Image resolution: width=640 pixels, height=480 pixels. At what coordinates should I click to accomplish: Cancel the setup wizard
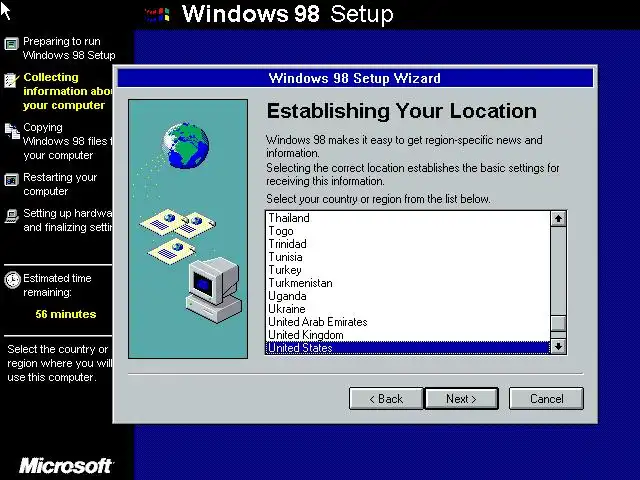[546, 398]
